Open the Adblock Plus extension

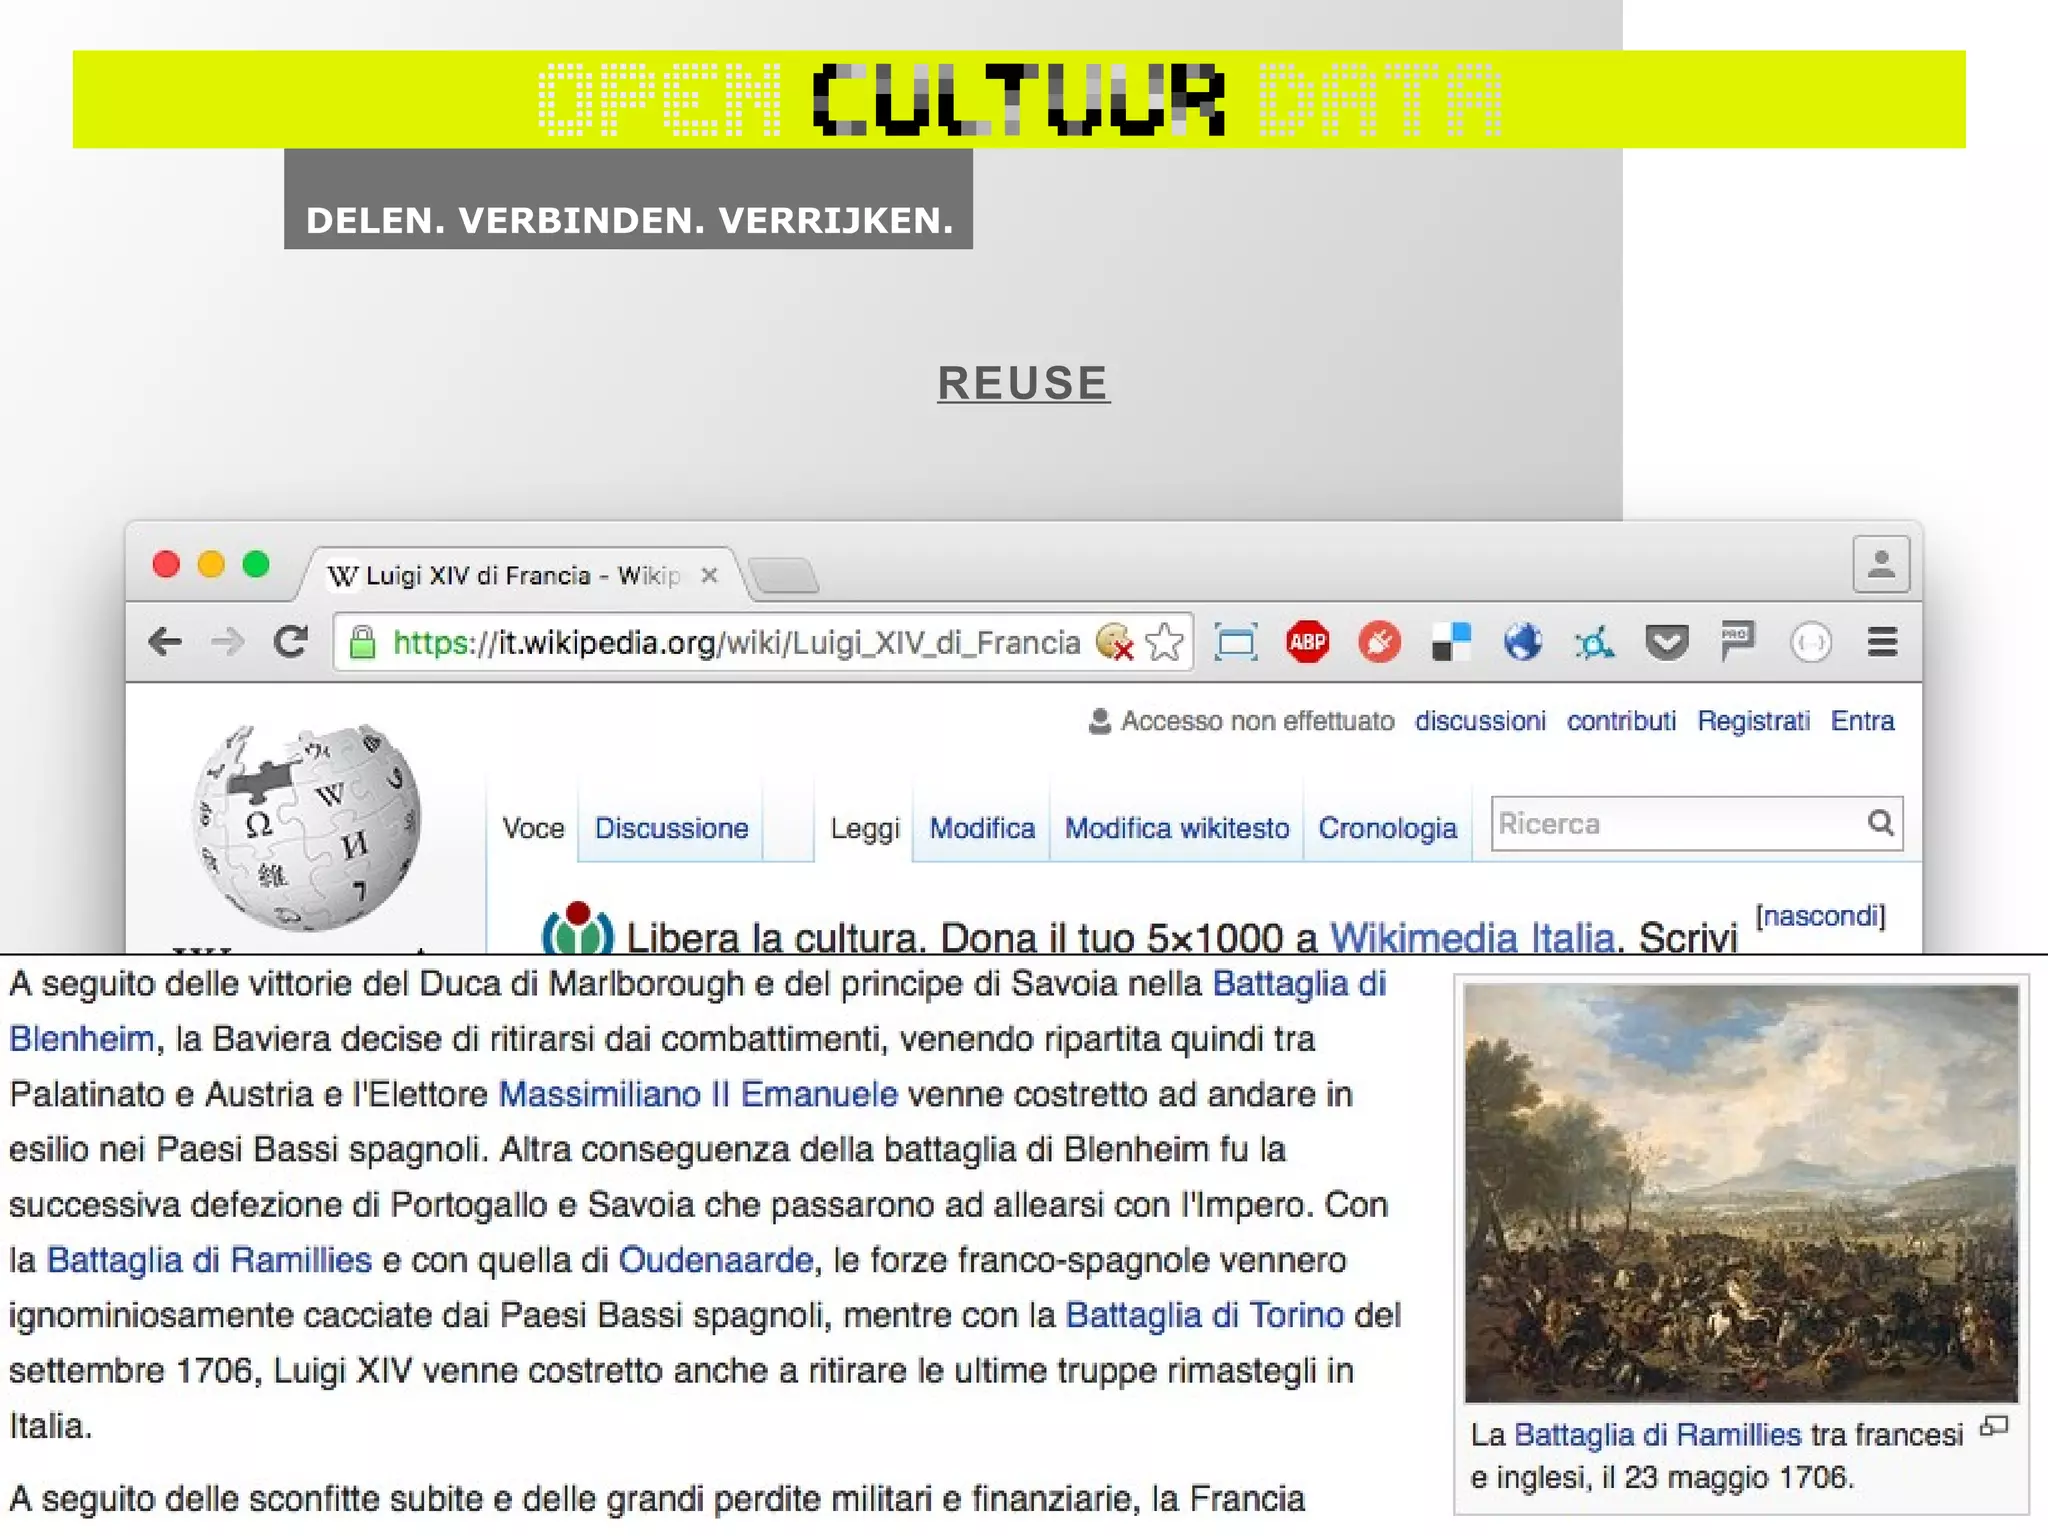(x=1307, y=642)
